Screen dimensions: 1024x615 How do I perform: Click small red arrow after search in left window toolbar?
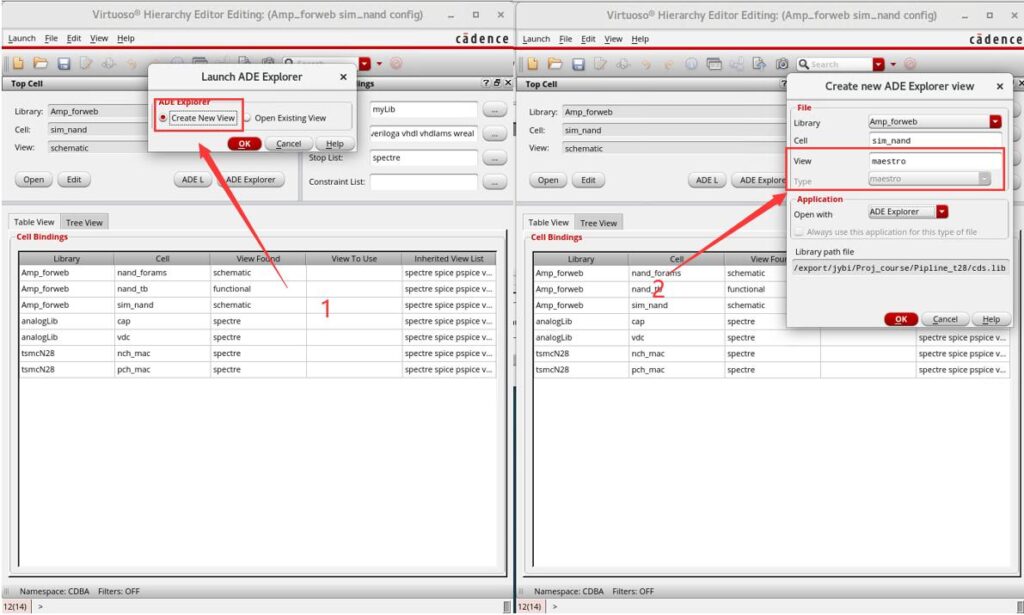click(x=379, y=63)
